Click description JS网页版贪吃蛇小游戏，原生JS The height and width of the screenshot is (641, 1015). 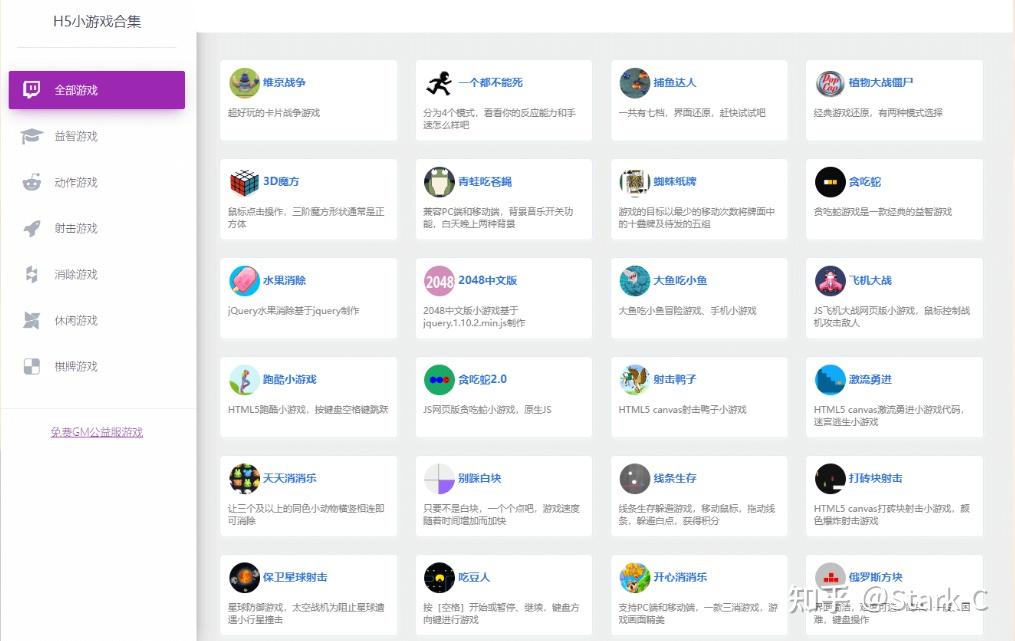coord(487,410)
